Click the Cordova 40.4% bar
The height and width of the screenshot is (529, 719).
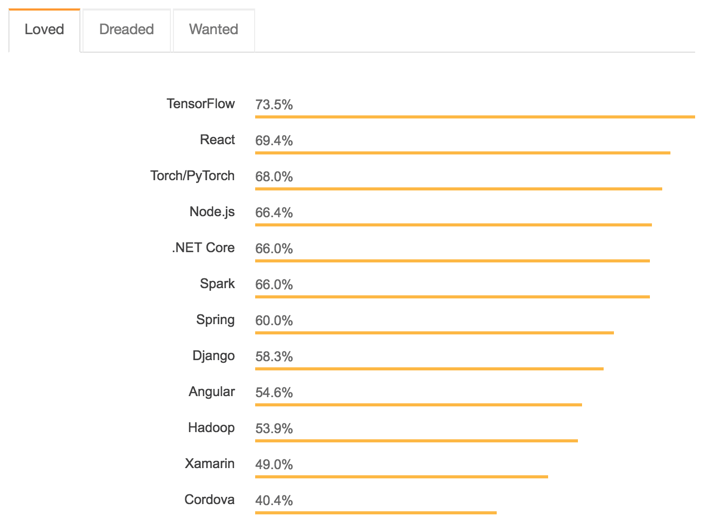pos(375,513)
